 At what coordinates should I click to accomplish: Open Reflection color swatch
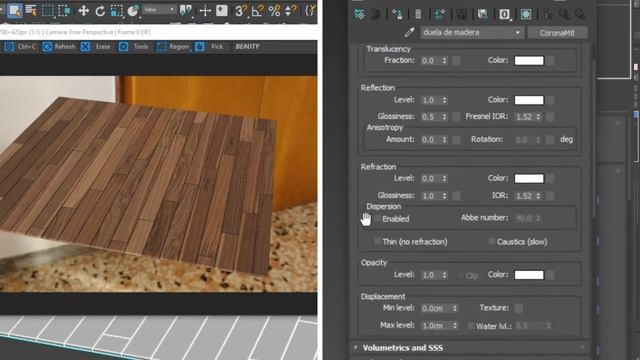(529, 100)
